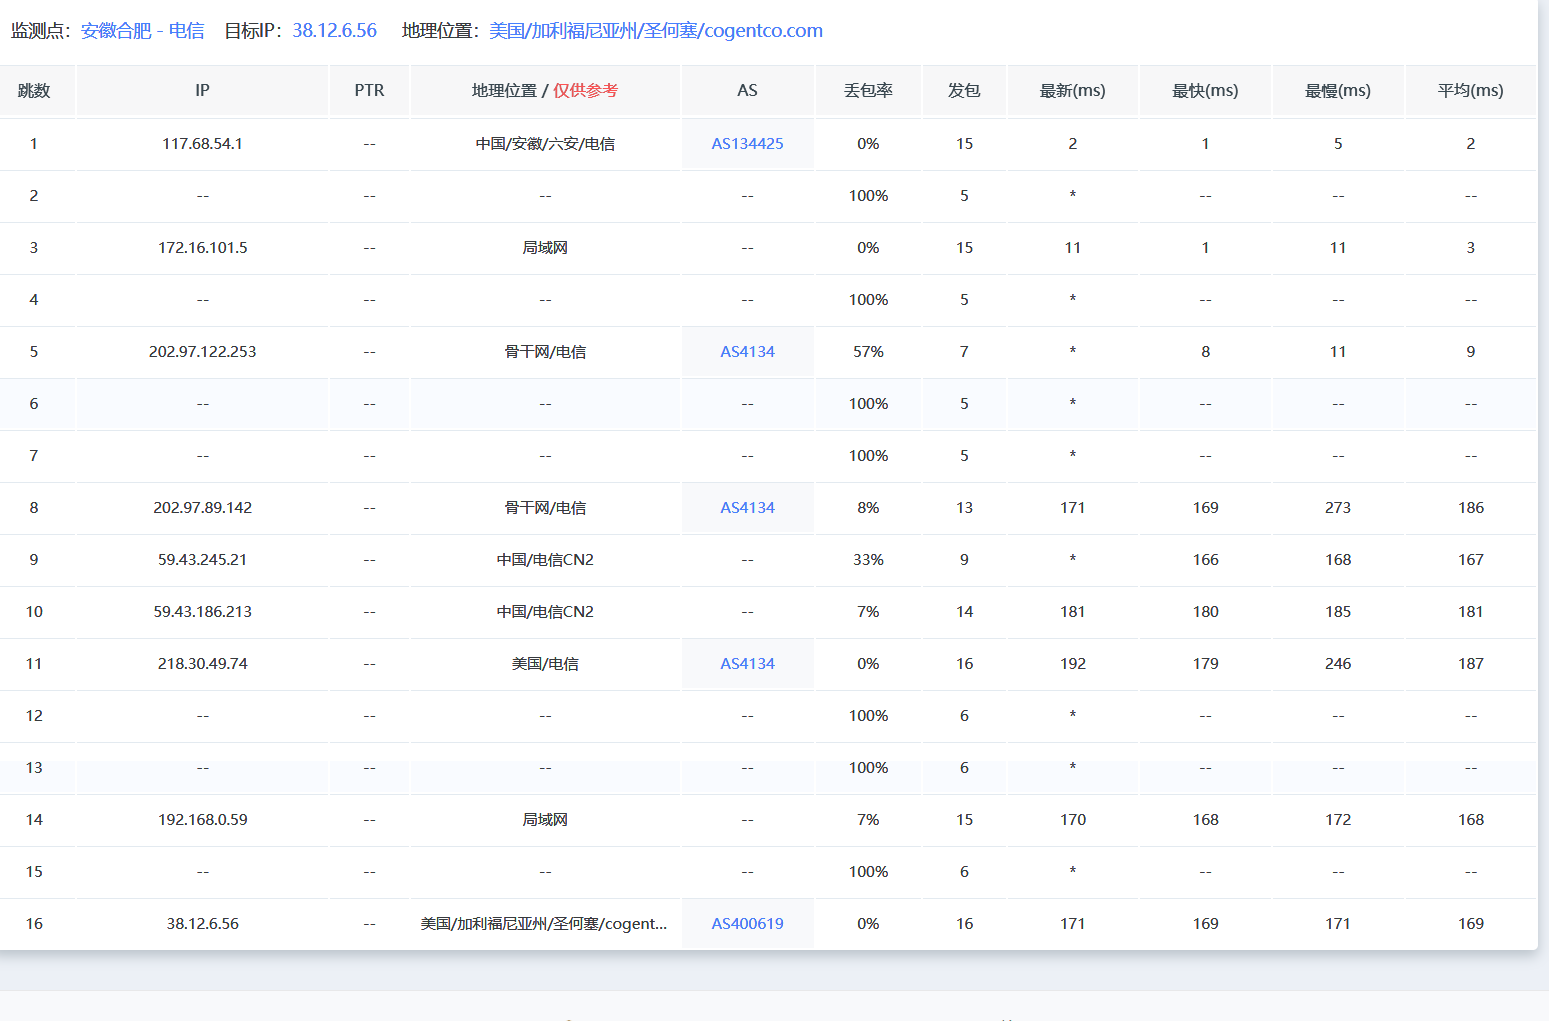Screen dimensions: 1549x1021
Task: Select the IP cell 117.68.54.1
Action: (202, 144)
